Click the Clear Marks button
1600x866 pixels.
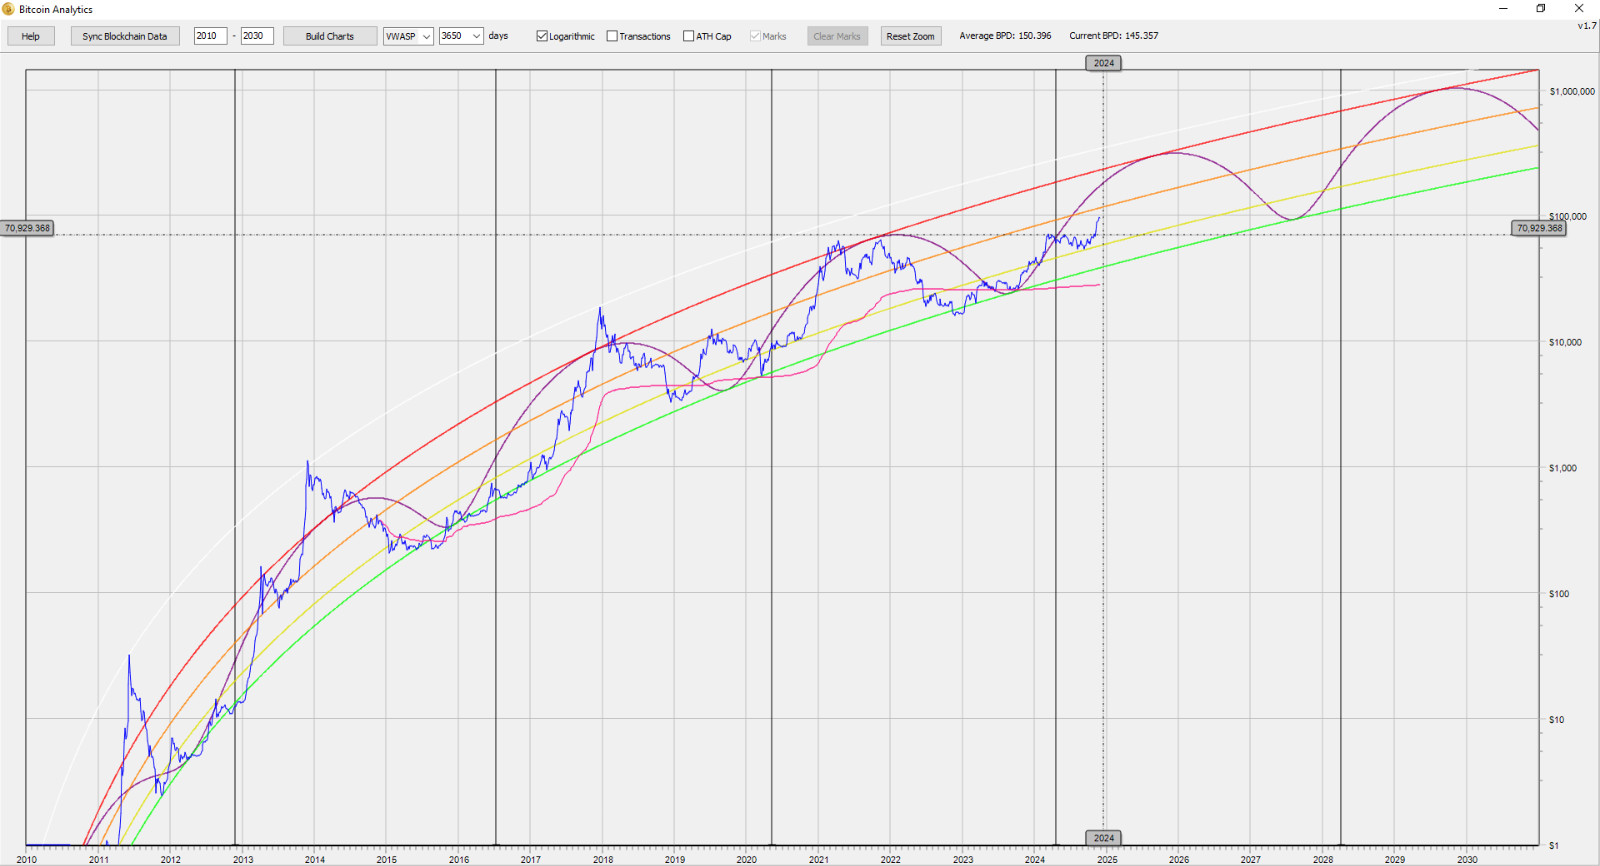coord(837,36)
